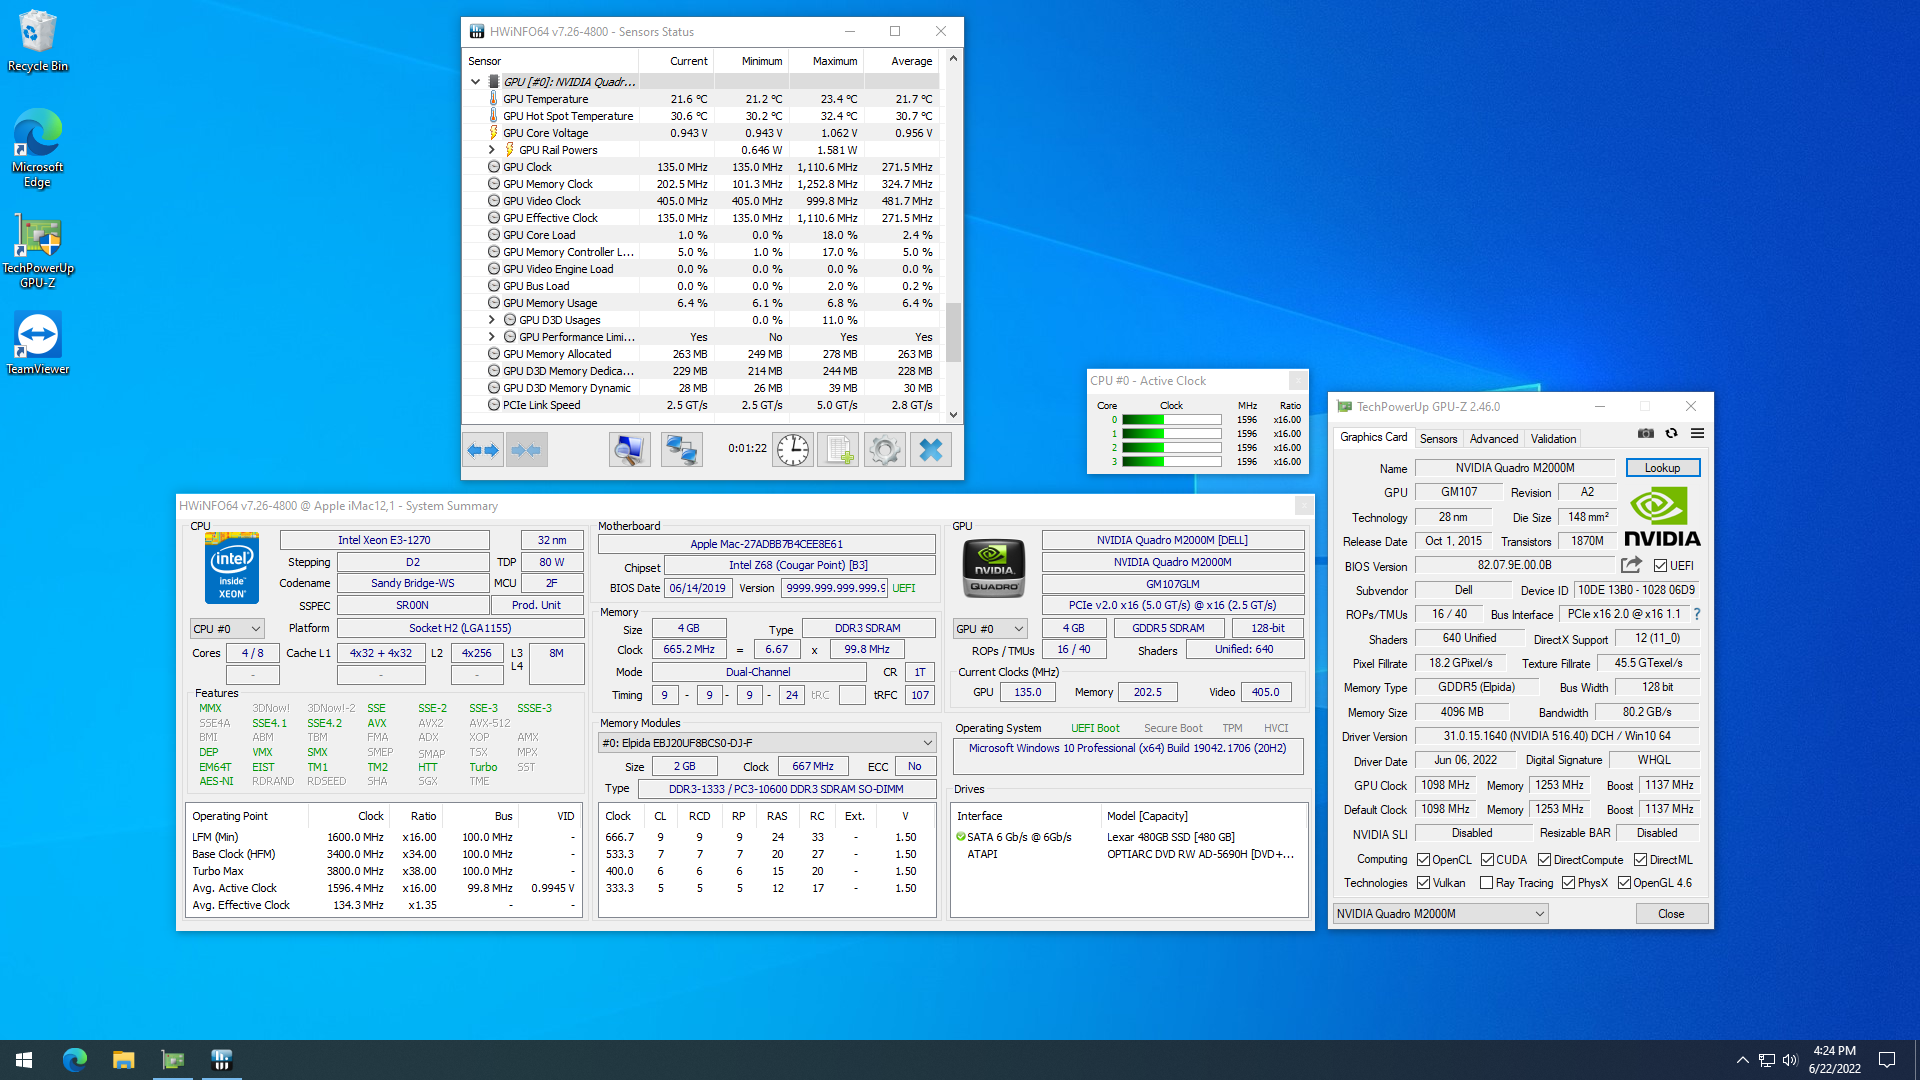Toggle the DirectML checkbox
Viewport: 1920px width, 1080px height.
[x=1640, y=860]
